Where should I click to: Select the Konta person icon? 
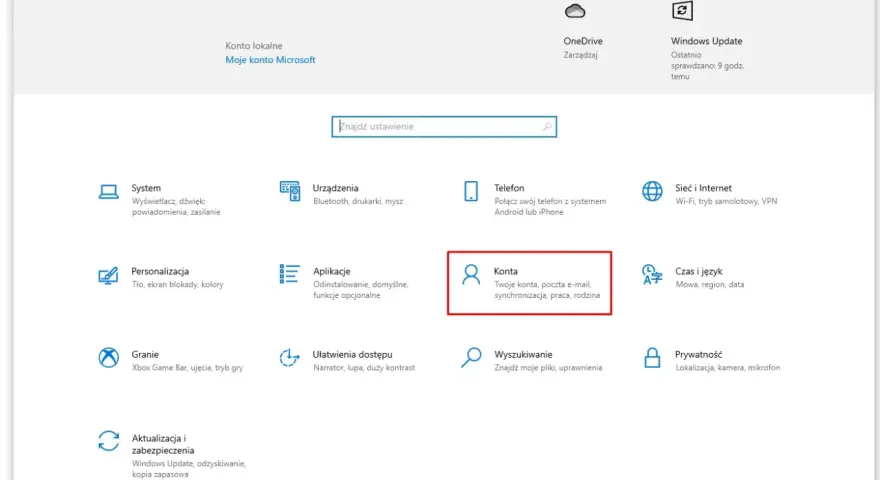pos(471,275)
